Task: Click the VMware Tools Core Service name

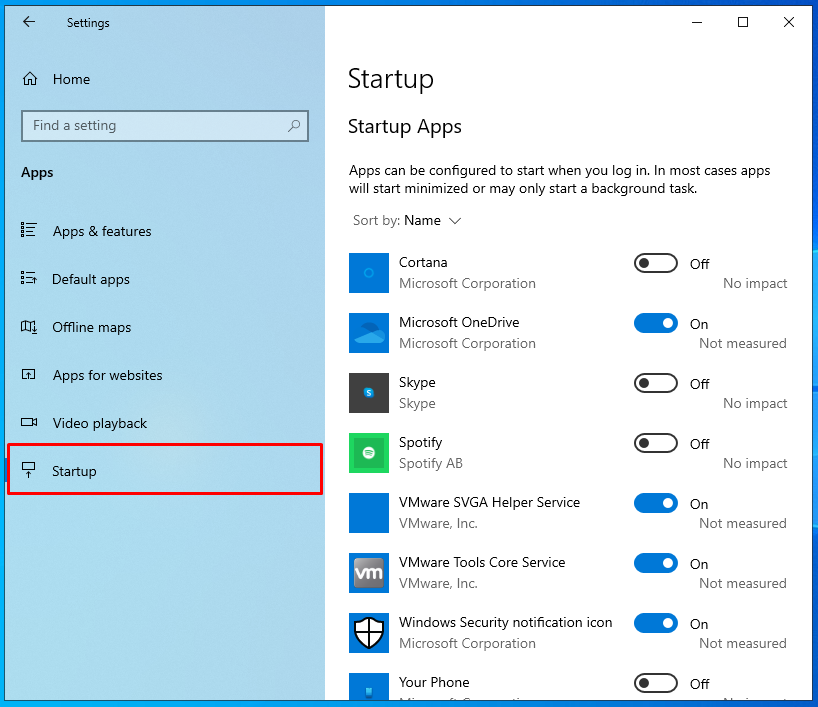Action: (482, 562)
